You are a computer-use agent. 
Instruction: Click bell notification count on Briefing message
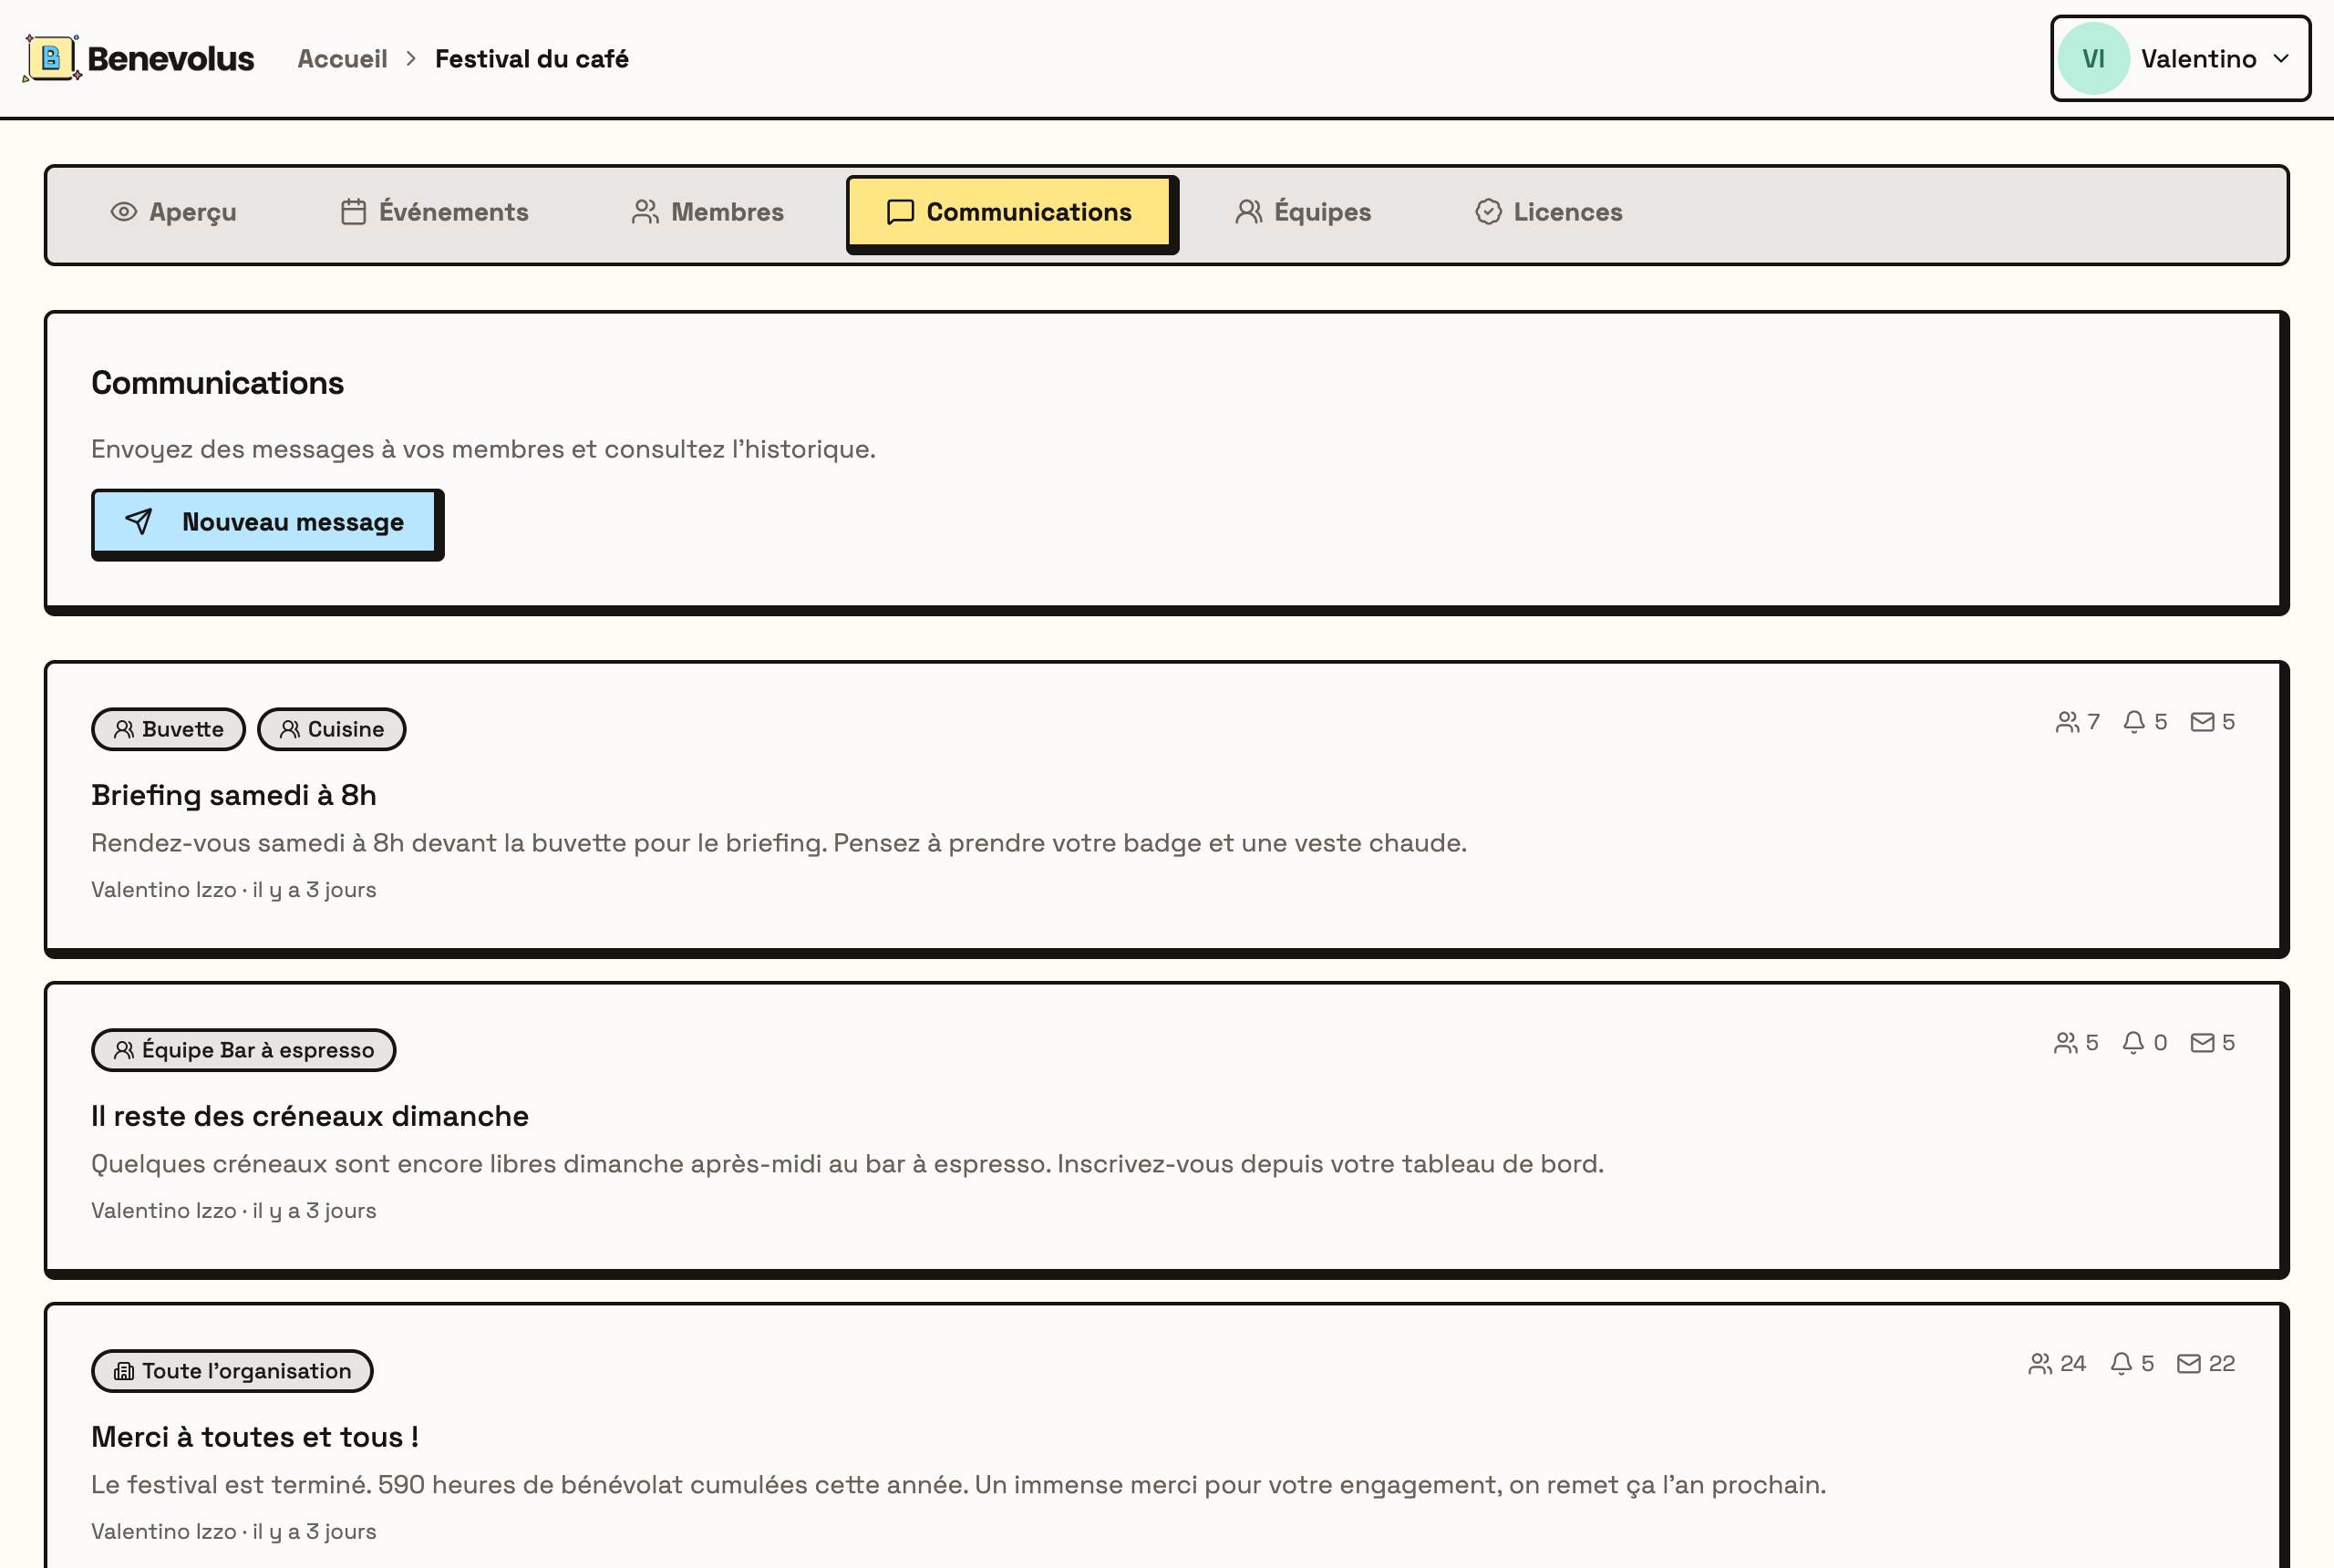click(x=2145, y=722)
